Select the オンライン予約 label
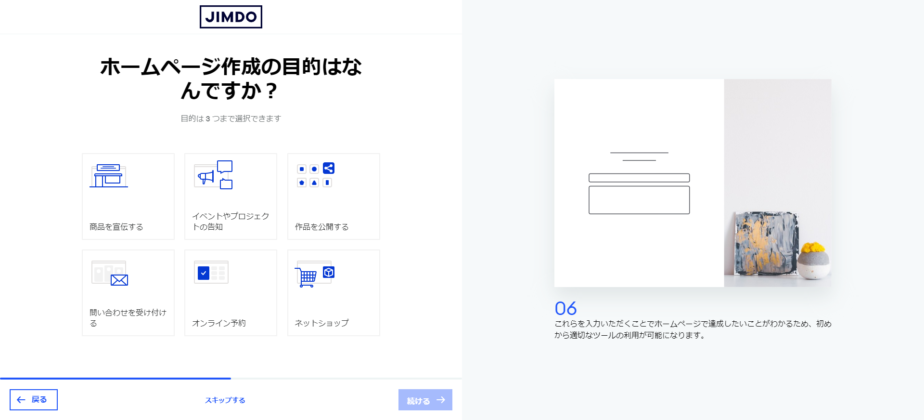The image size is (924, 420). pos(219,323)
